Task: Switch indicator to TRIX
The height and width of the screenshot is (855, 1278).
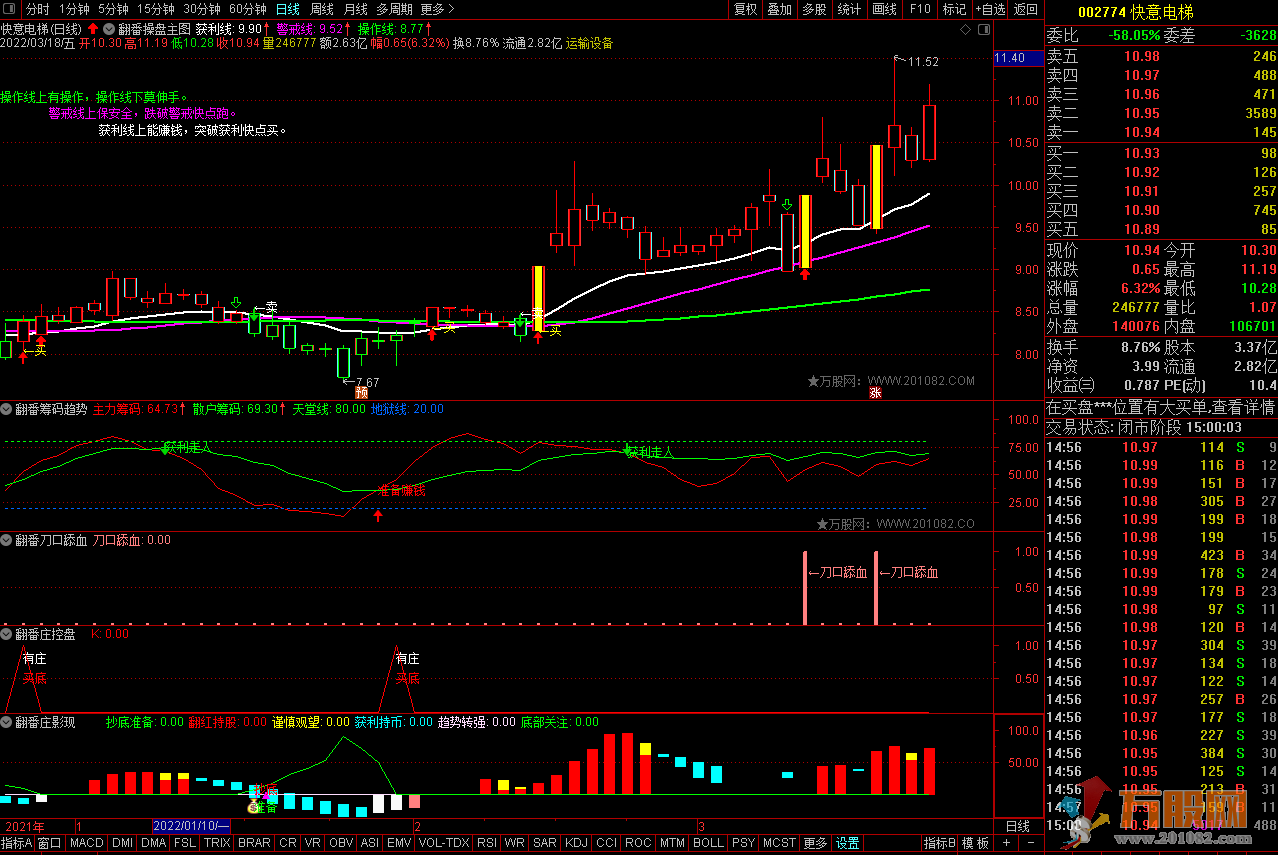Action: pos(217,843)
